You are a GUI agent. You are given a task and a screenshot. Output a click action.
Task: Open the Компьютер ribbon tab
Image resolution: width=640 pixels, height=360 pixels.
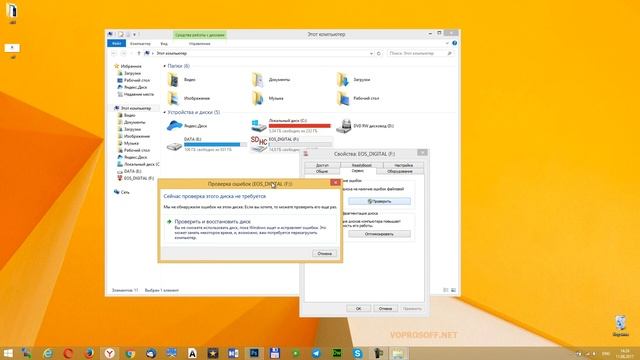tap(140, 43)
